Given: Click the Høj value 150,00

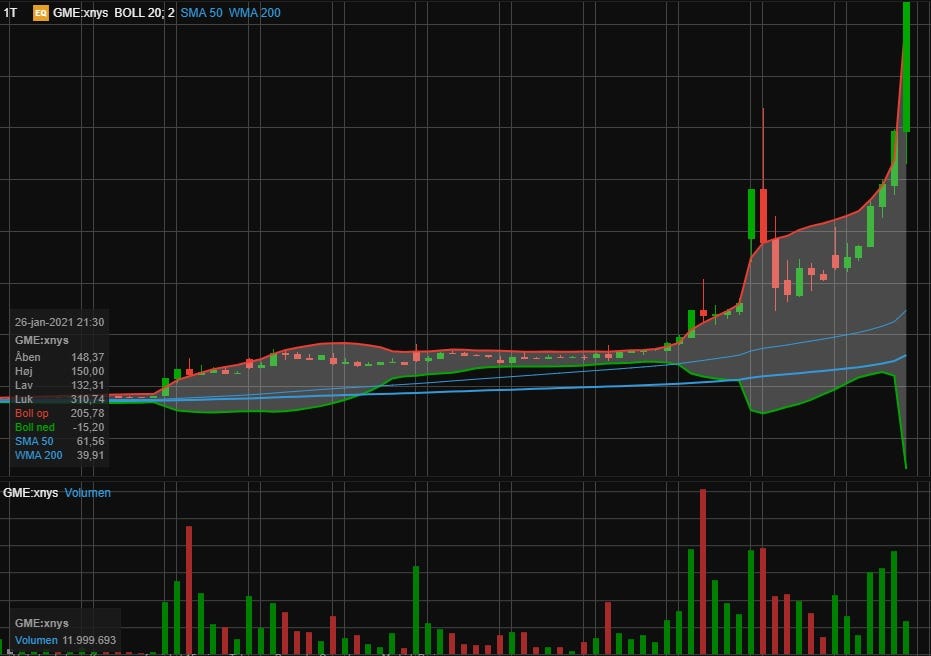Looking at the screenshot, I should (x=87, y=371).
